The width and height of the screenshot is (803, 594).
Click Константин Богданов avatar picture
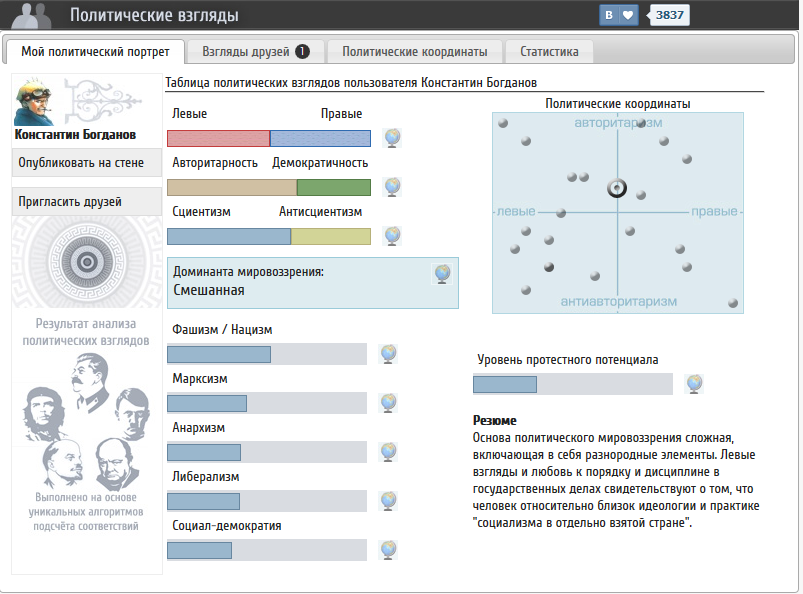pos(37,102)
